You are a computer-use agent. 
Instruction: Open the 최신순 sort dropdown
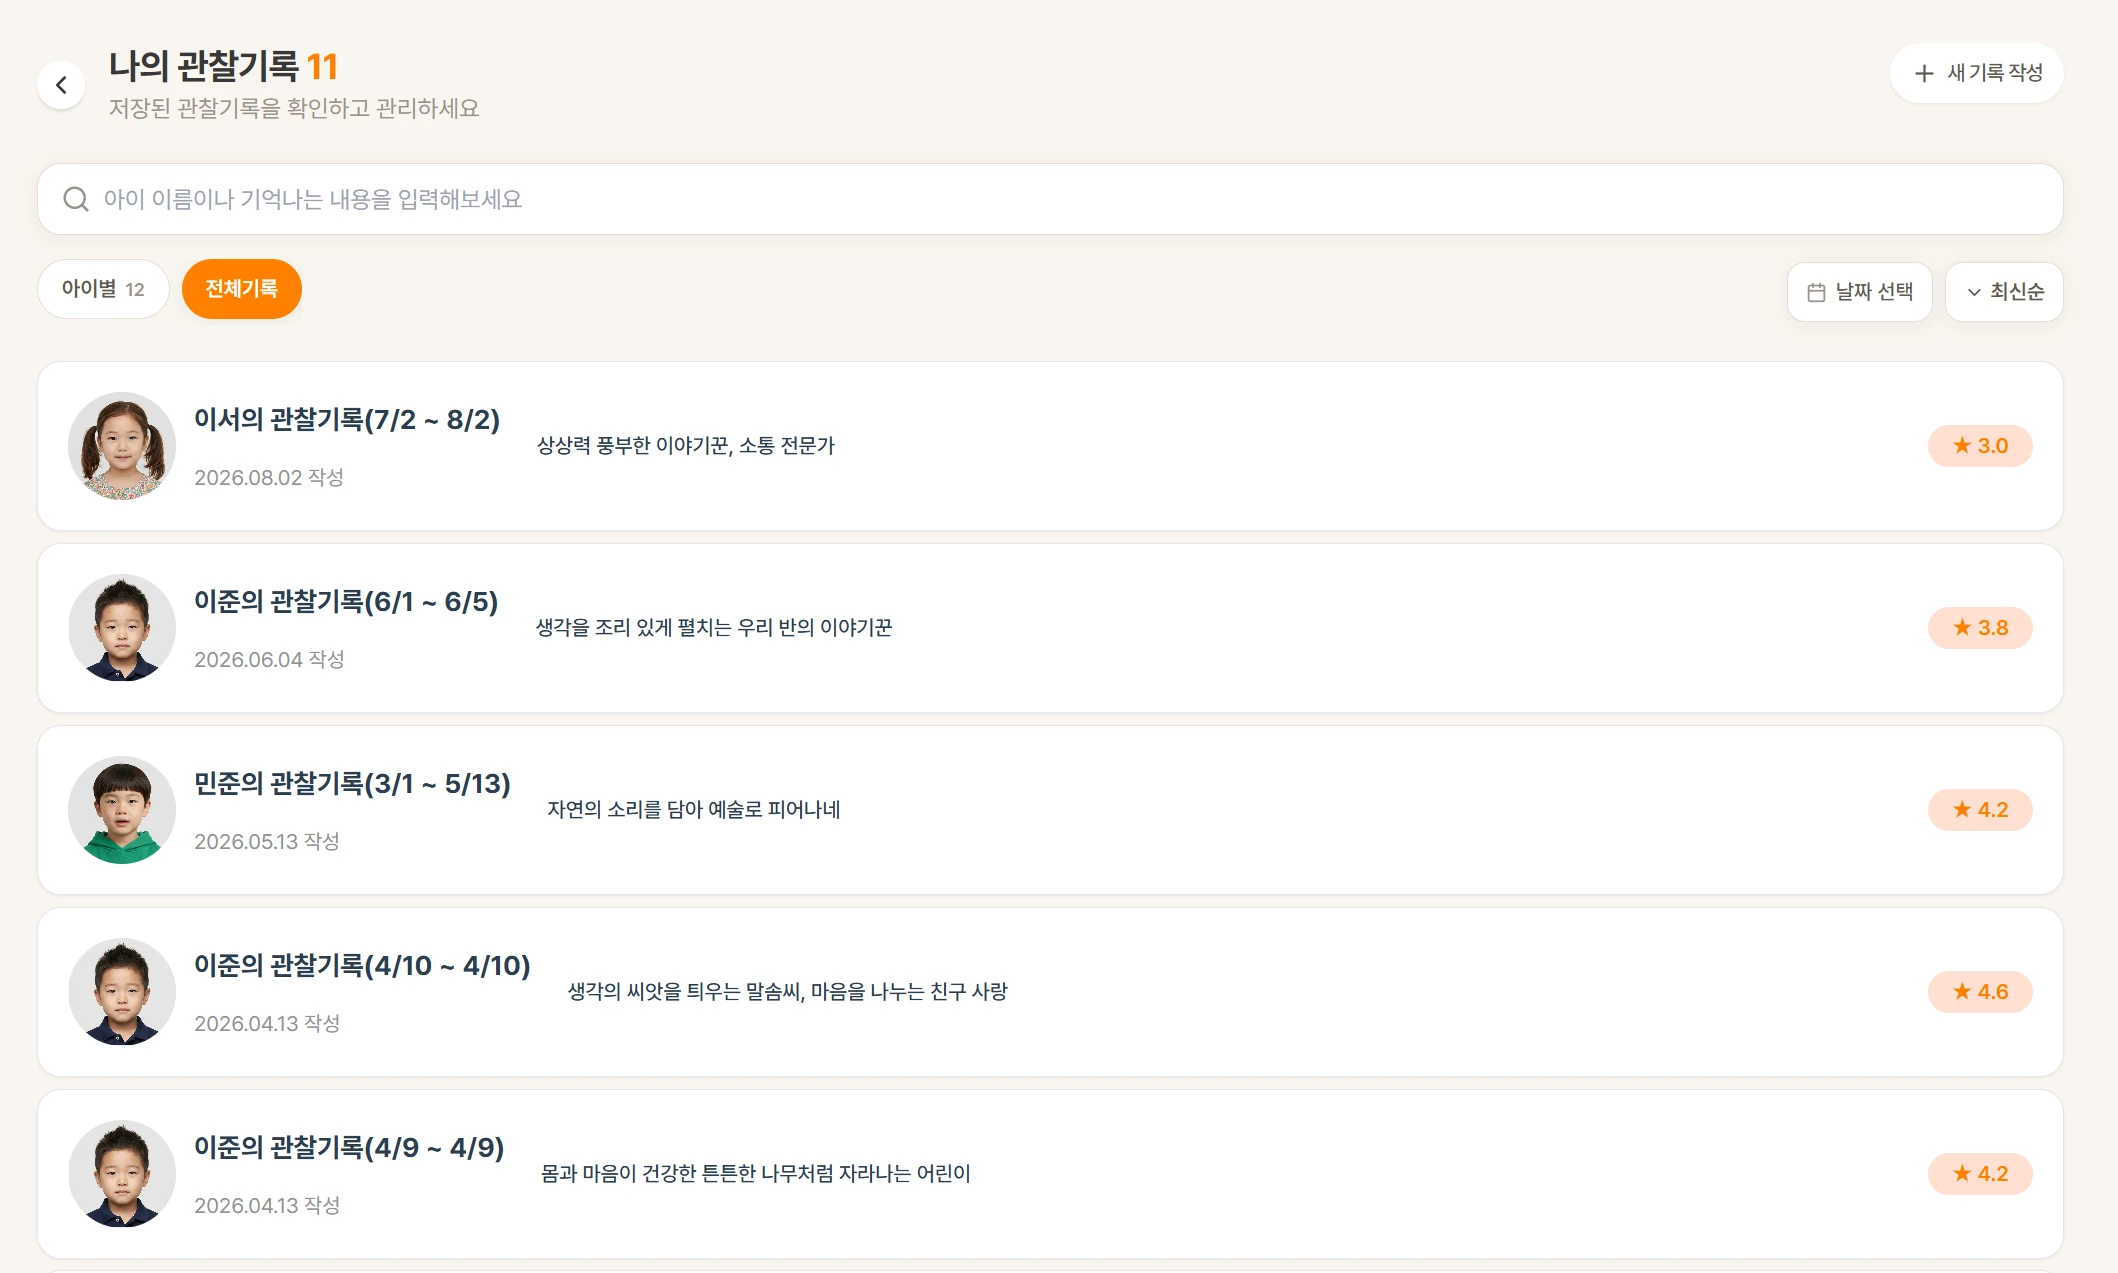coord(2004,292)
